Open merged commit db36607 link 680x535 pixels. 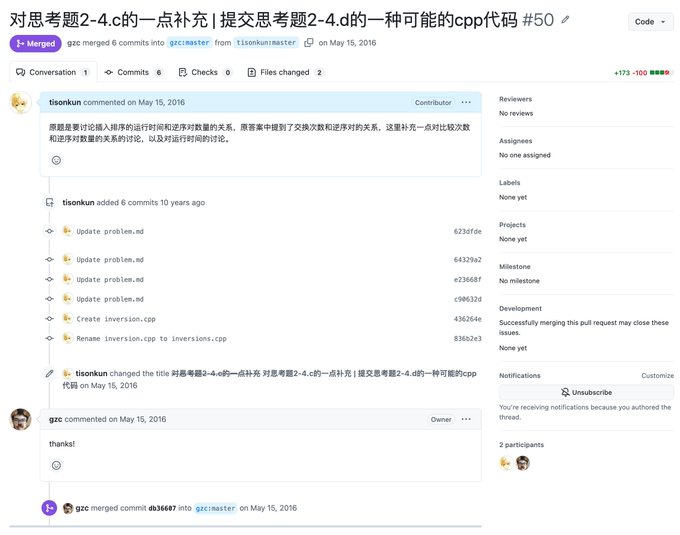[x=162, y=508]
